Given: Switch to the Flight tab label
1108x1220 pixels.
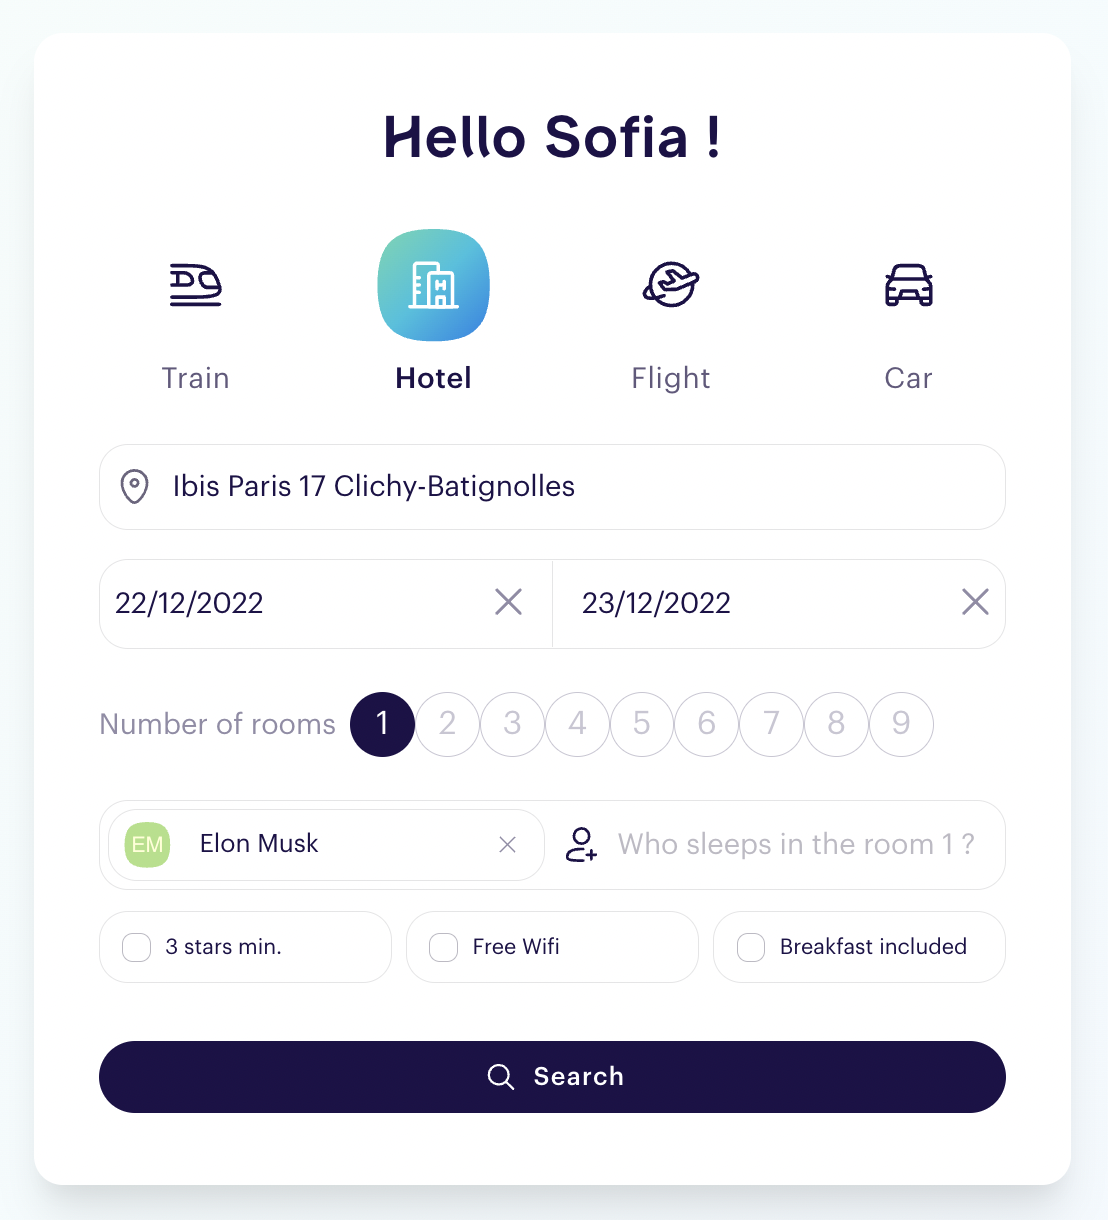Looking at the screenshot, I should [671, 378].
